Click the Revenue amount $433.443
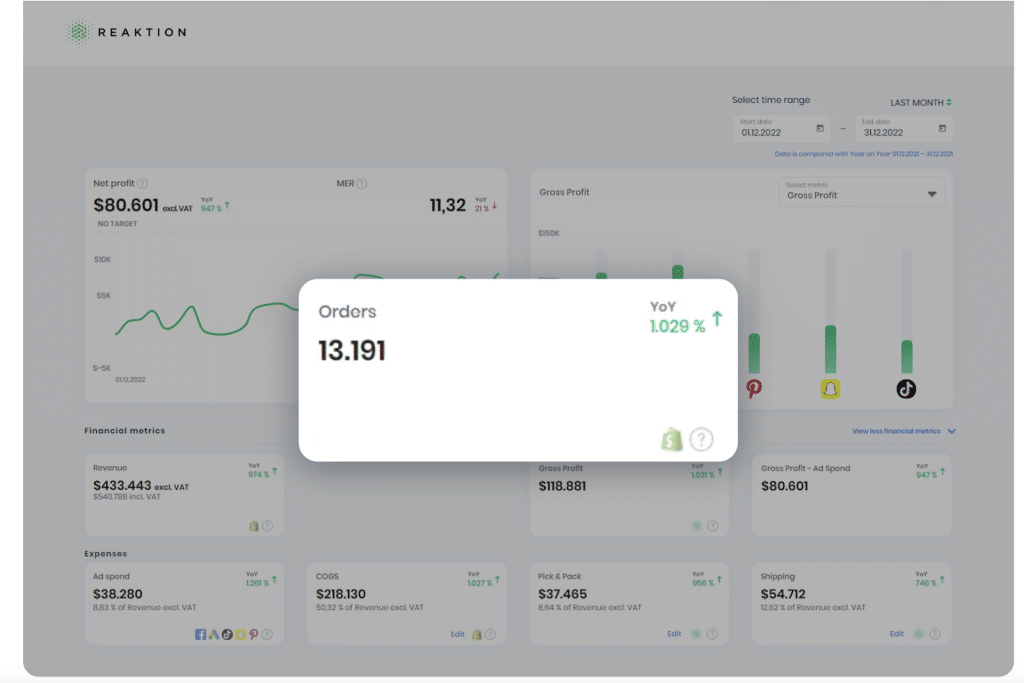The height and width of the screenshot is (683, 1024). point(122,486)
